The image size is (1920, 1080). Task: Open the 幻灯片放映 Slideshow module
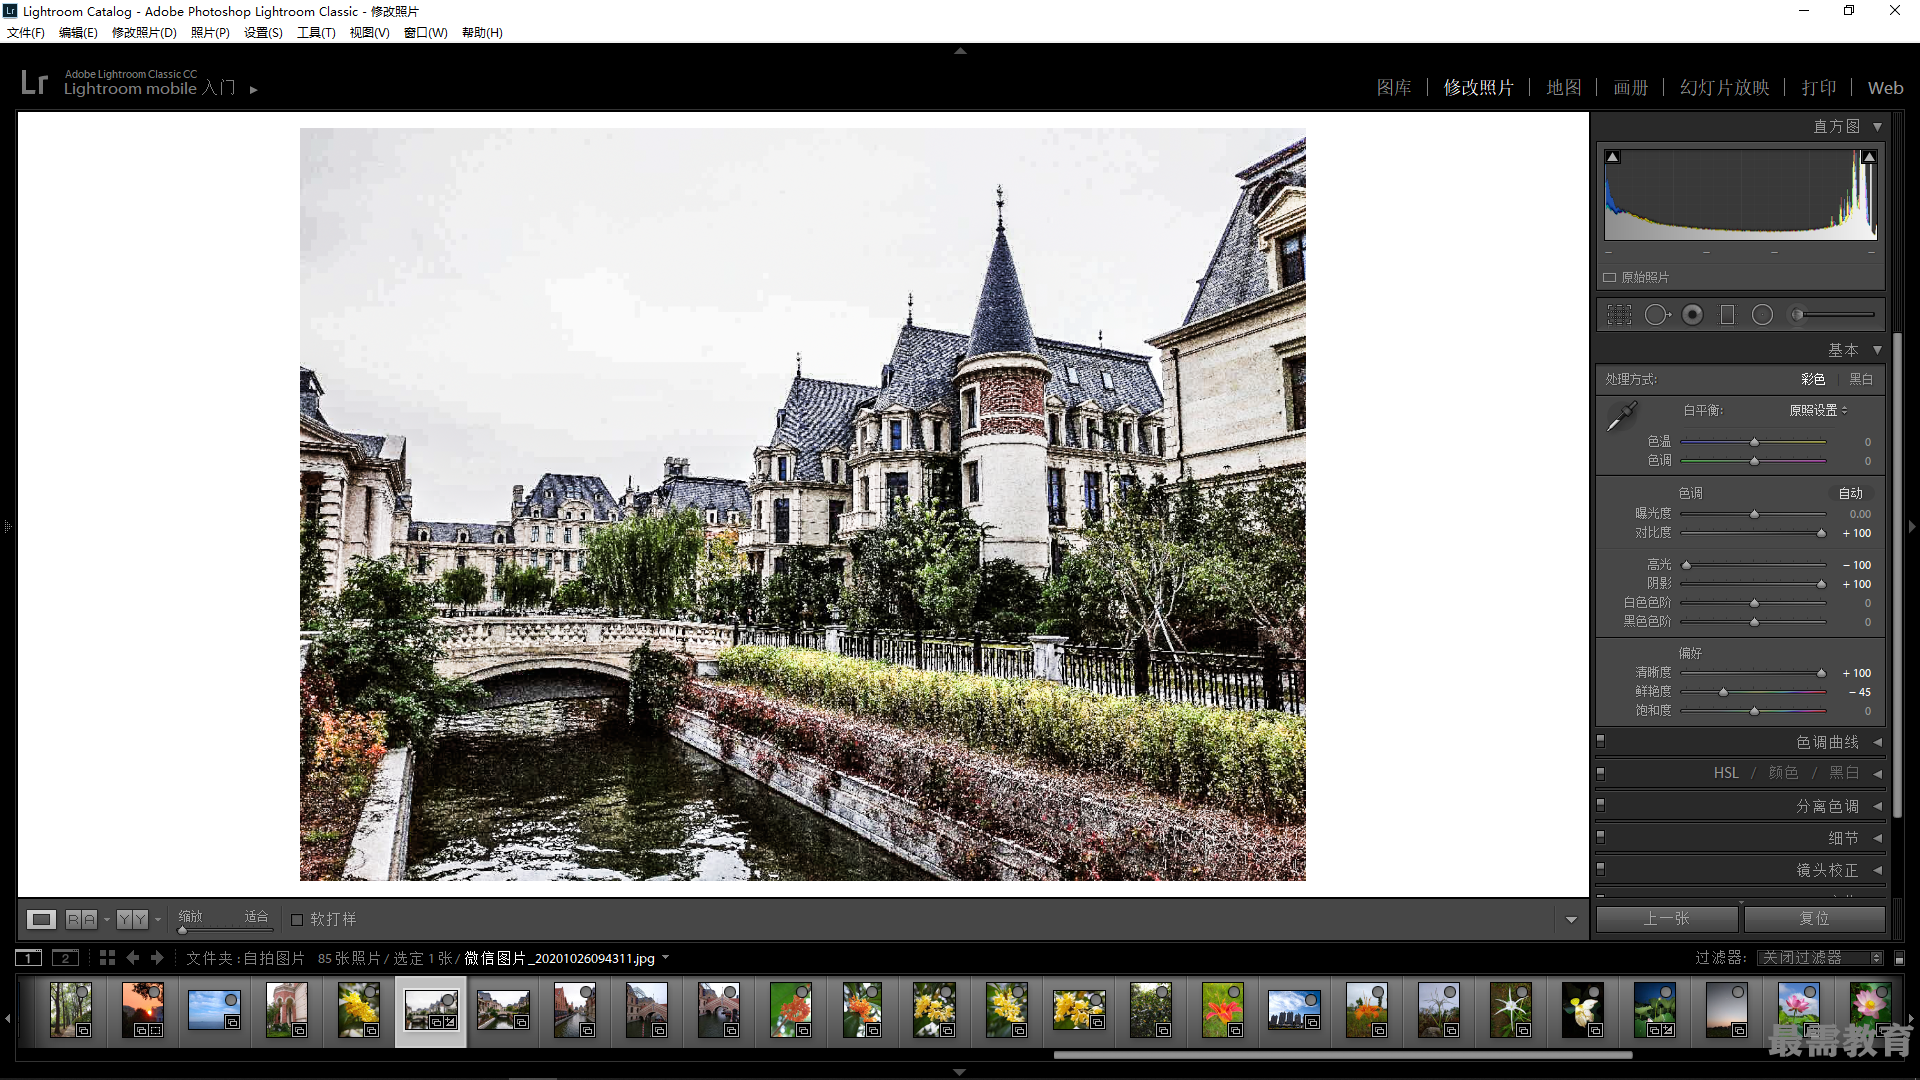pyautogui.click(x=1725, y=88)
